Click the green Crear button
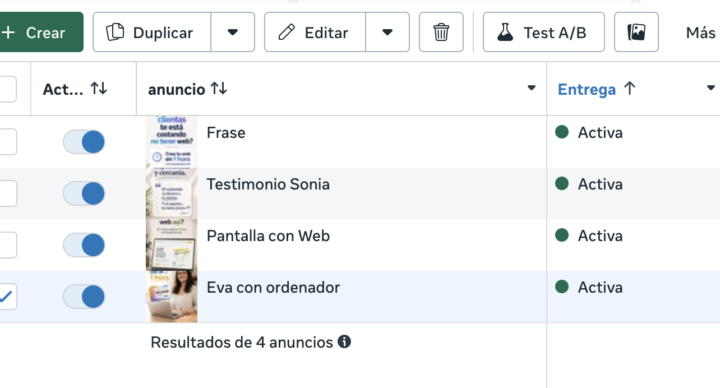720x388 pixels. coord(40,32)
